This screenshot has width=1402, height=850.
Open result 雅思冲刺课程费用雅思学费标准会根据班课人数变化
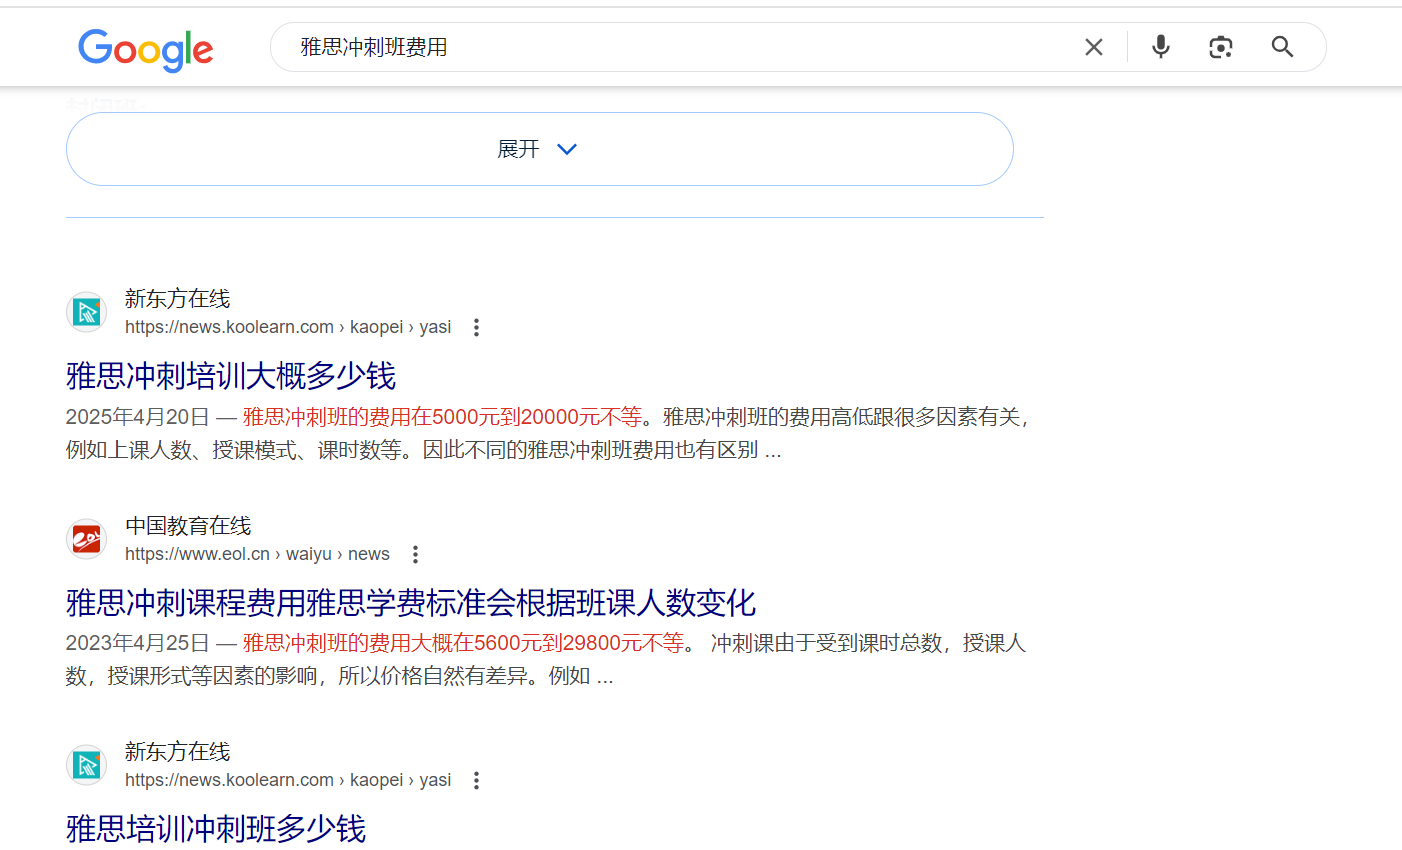[411, 603]
